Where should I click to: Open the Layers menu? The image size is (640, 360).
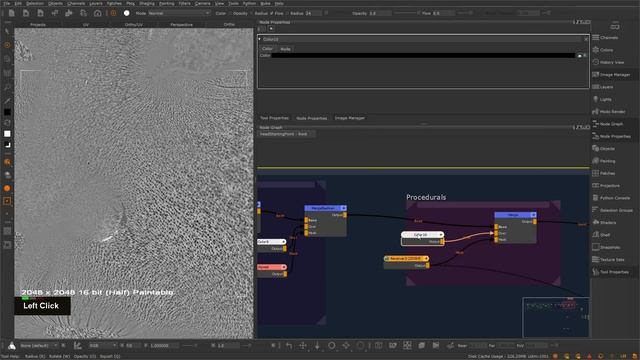[96, 3]
